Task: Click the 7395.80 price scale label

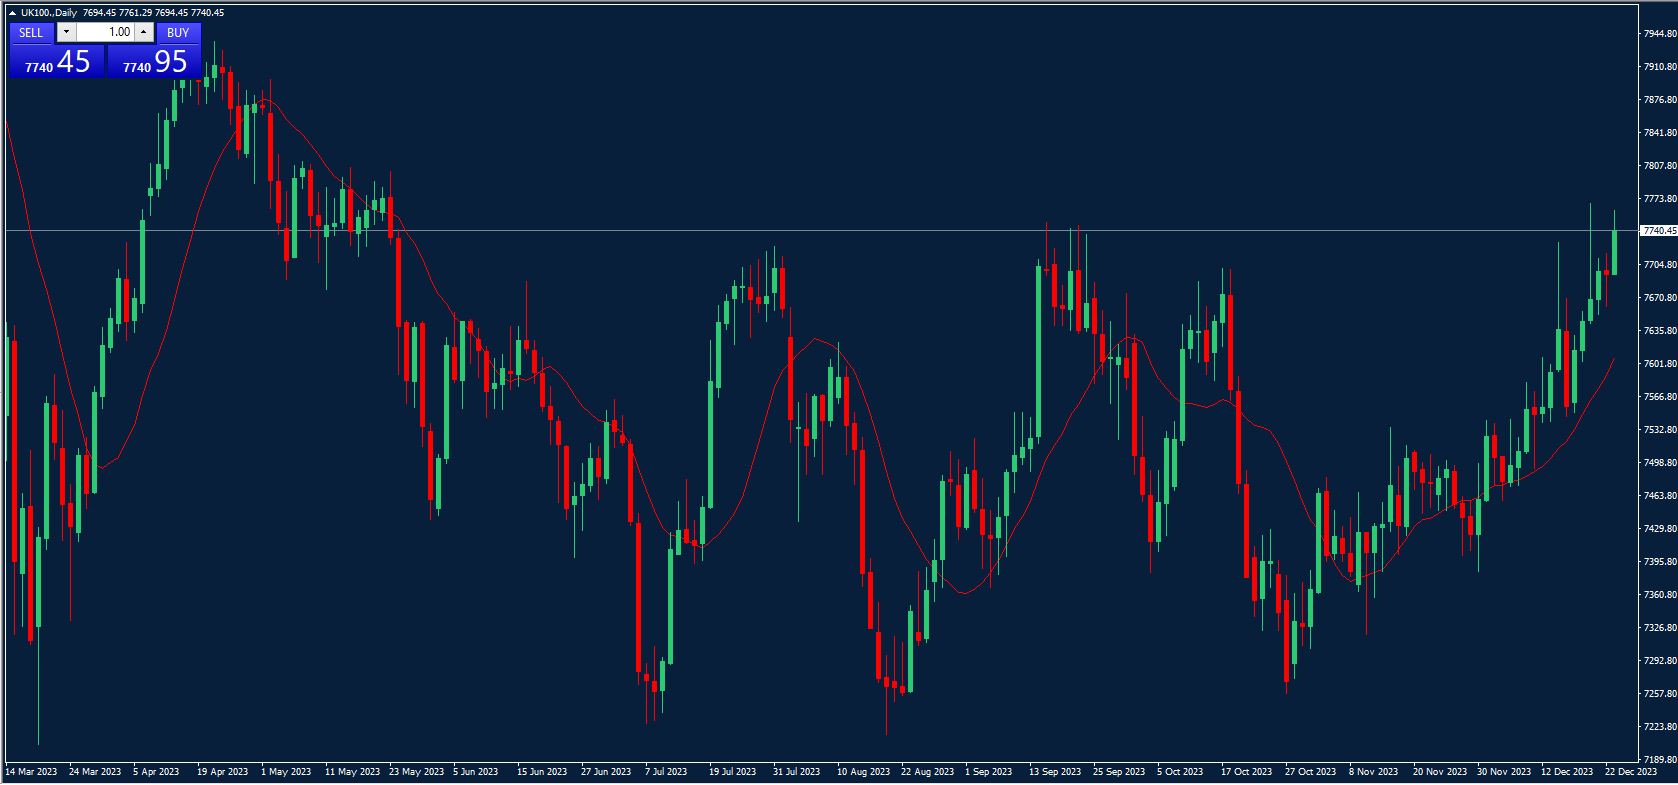Action: 1660,562
